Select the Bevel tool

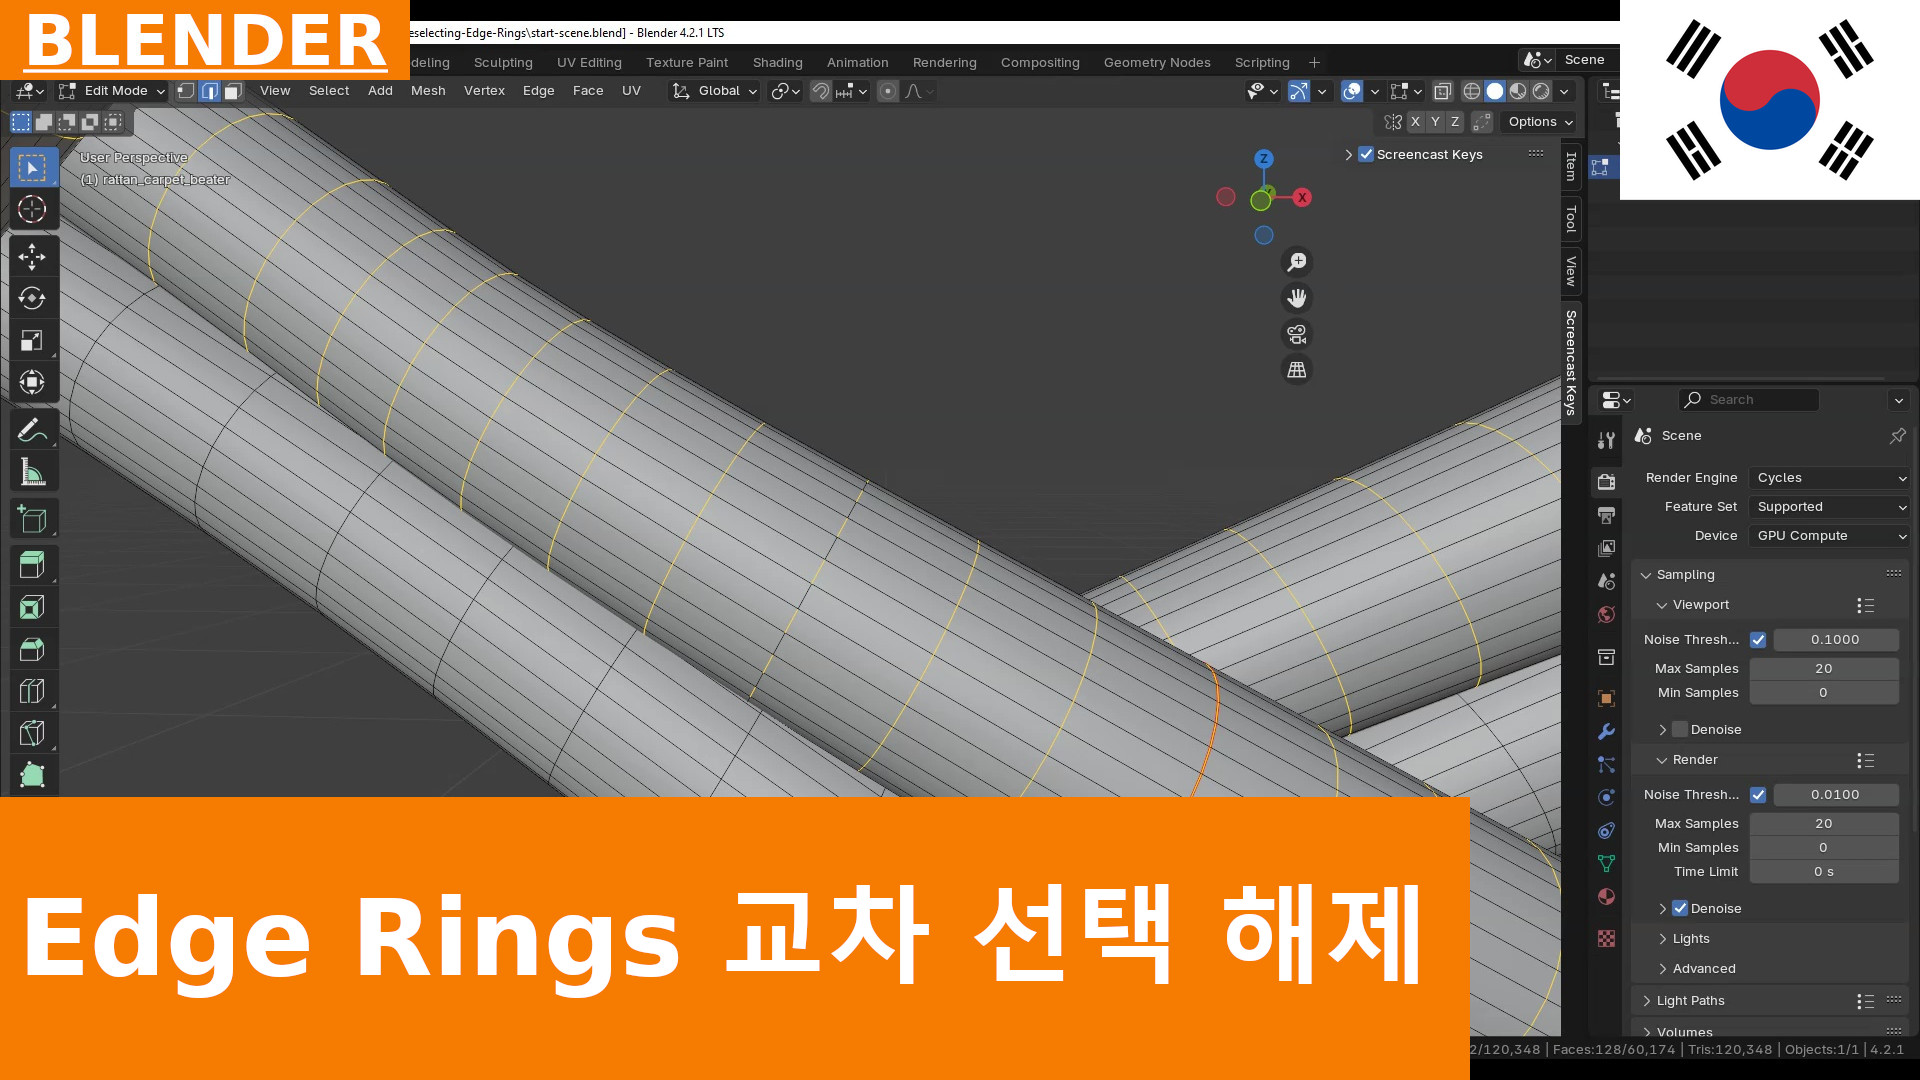pos(32,649)
